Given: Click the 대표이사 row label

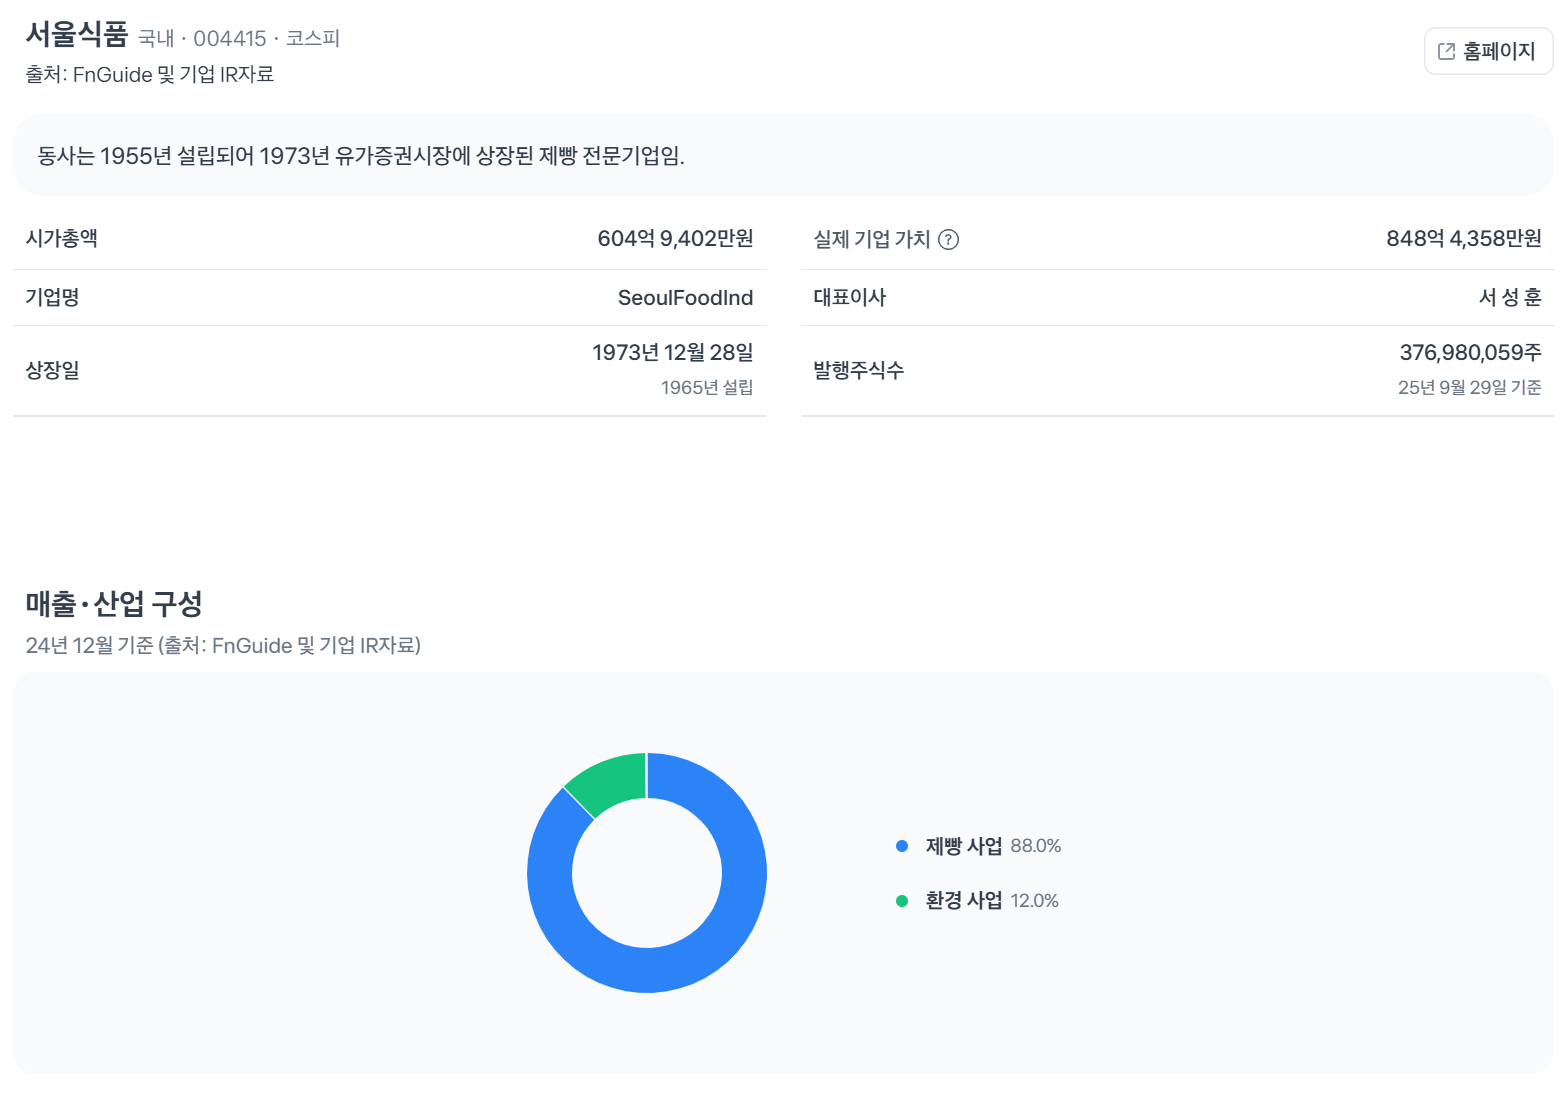Looking at the screenshot, I should click(x=850, y=297).
